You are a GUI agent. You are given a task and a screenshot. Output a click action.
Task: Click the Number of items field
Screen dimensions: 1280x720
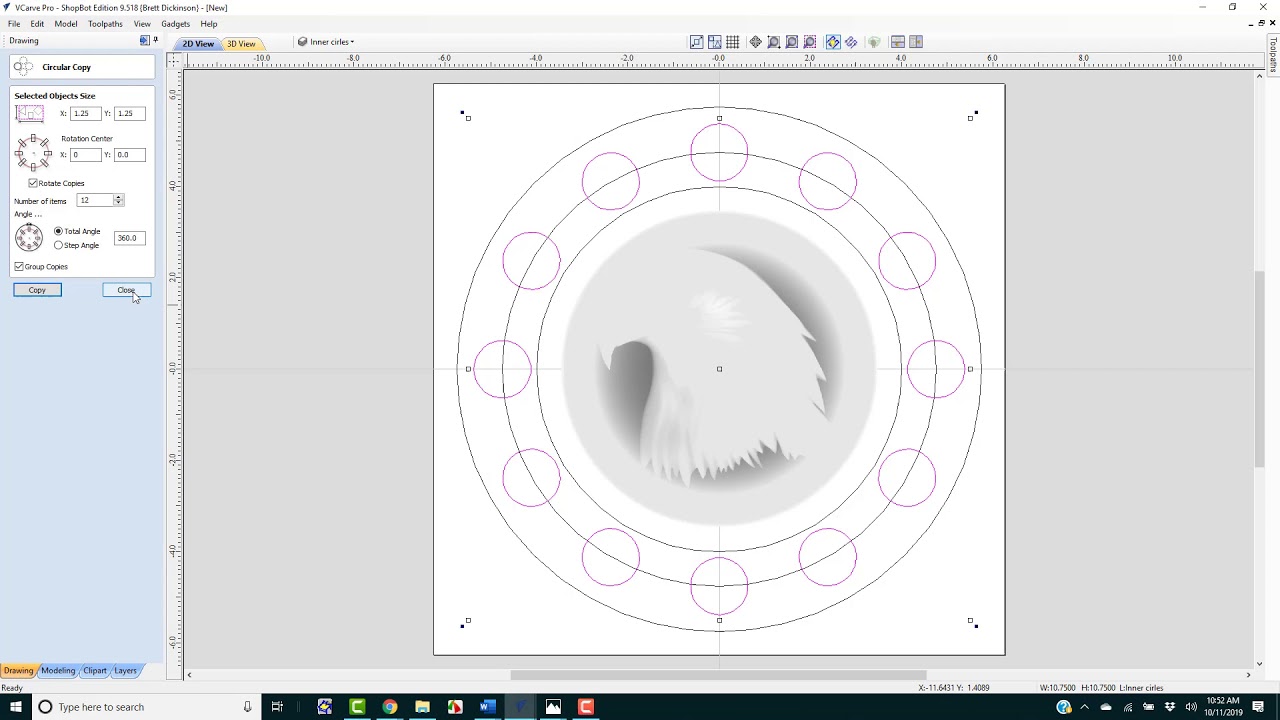tap(95, 200)
